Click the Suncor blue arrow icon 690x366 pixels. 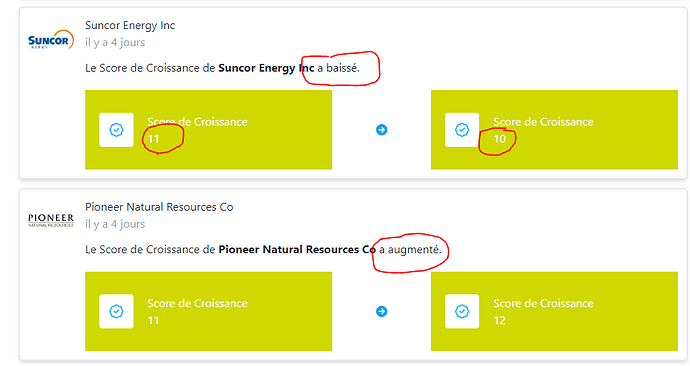382,130
